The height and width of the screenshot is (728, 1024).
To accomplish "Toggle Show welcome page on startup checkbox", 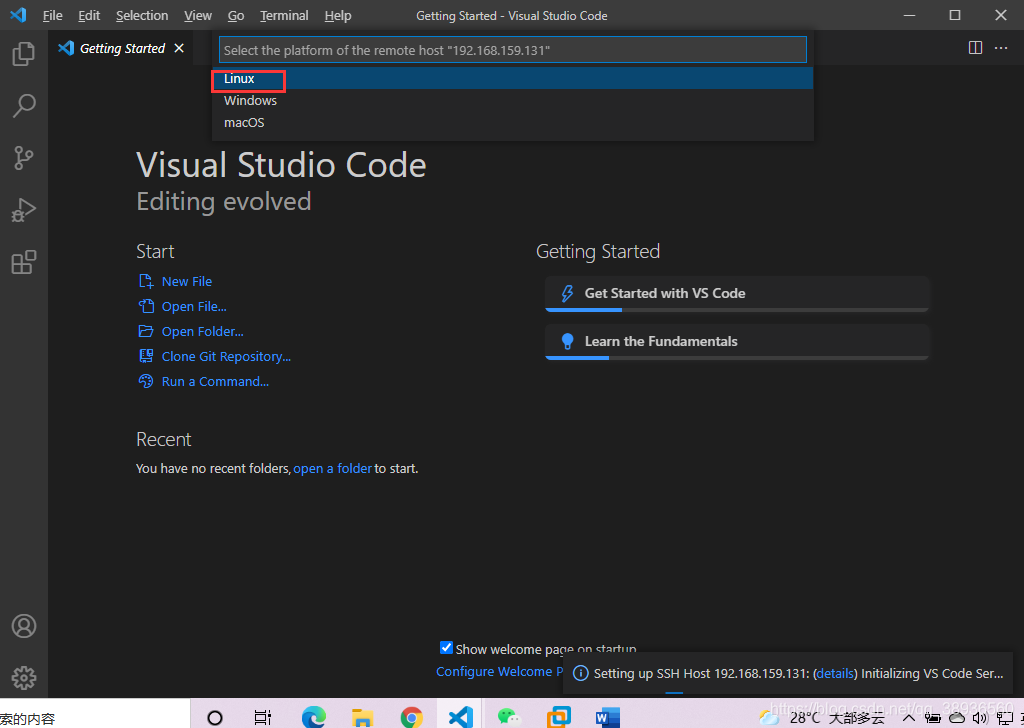I will [x=446, y=648].
